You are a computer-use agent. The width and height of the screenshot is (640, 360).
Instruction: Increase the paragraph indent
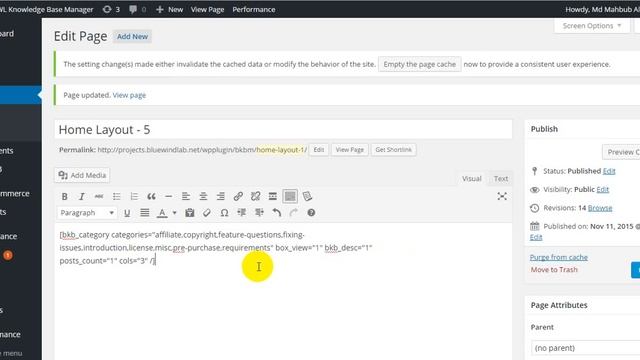[259, 213]
